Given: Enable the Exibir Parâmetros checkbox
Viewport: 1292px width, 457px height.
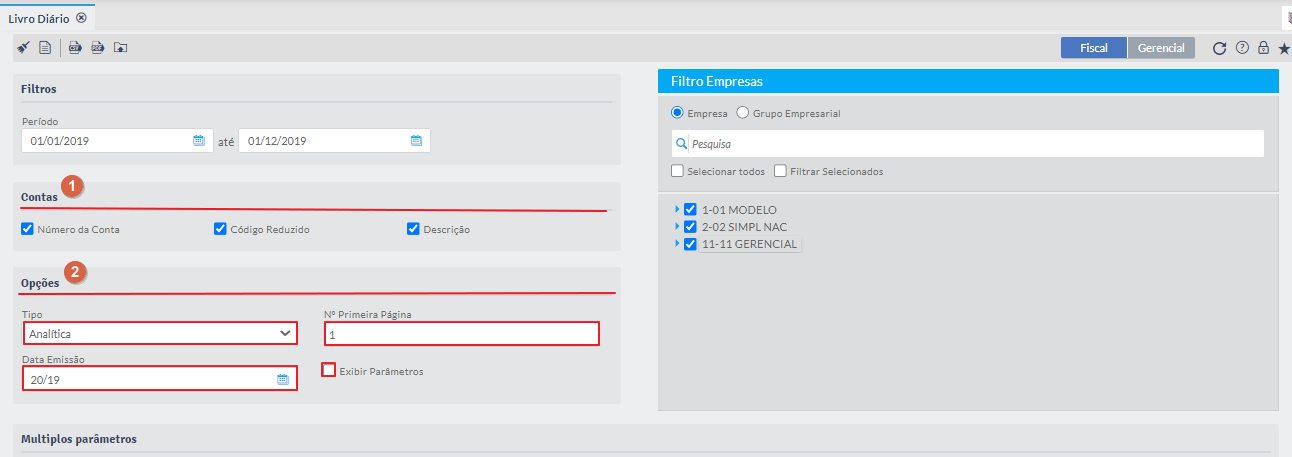Looking at the screenshot, I should point(329,371).
